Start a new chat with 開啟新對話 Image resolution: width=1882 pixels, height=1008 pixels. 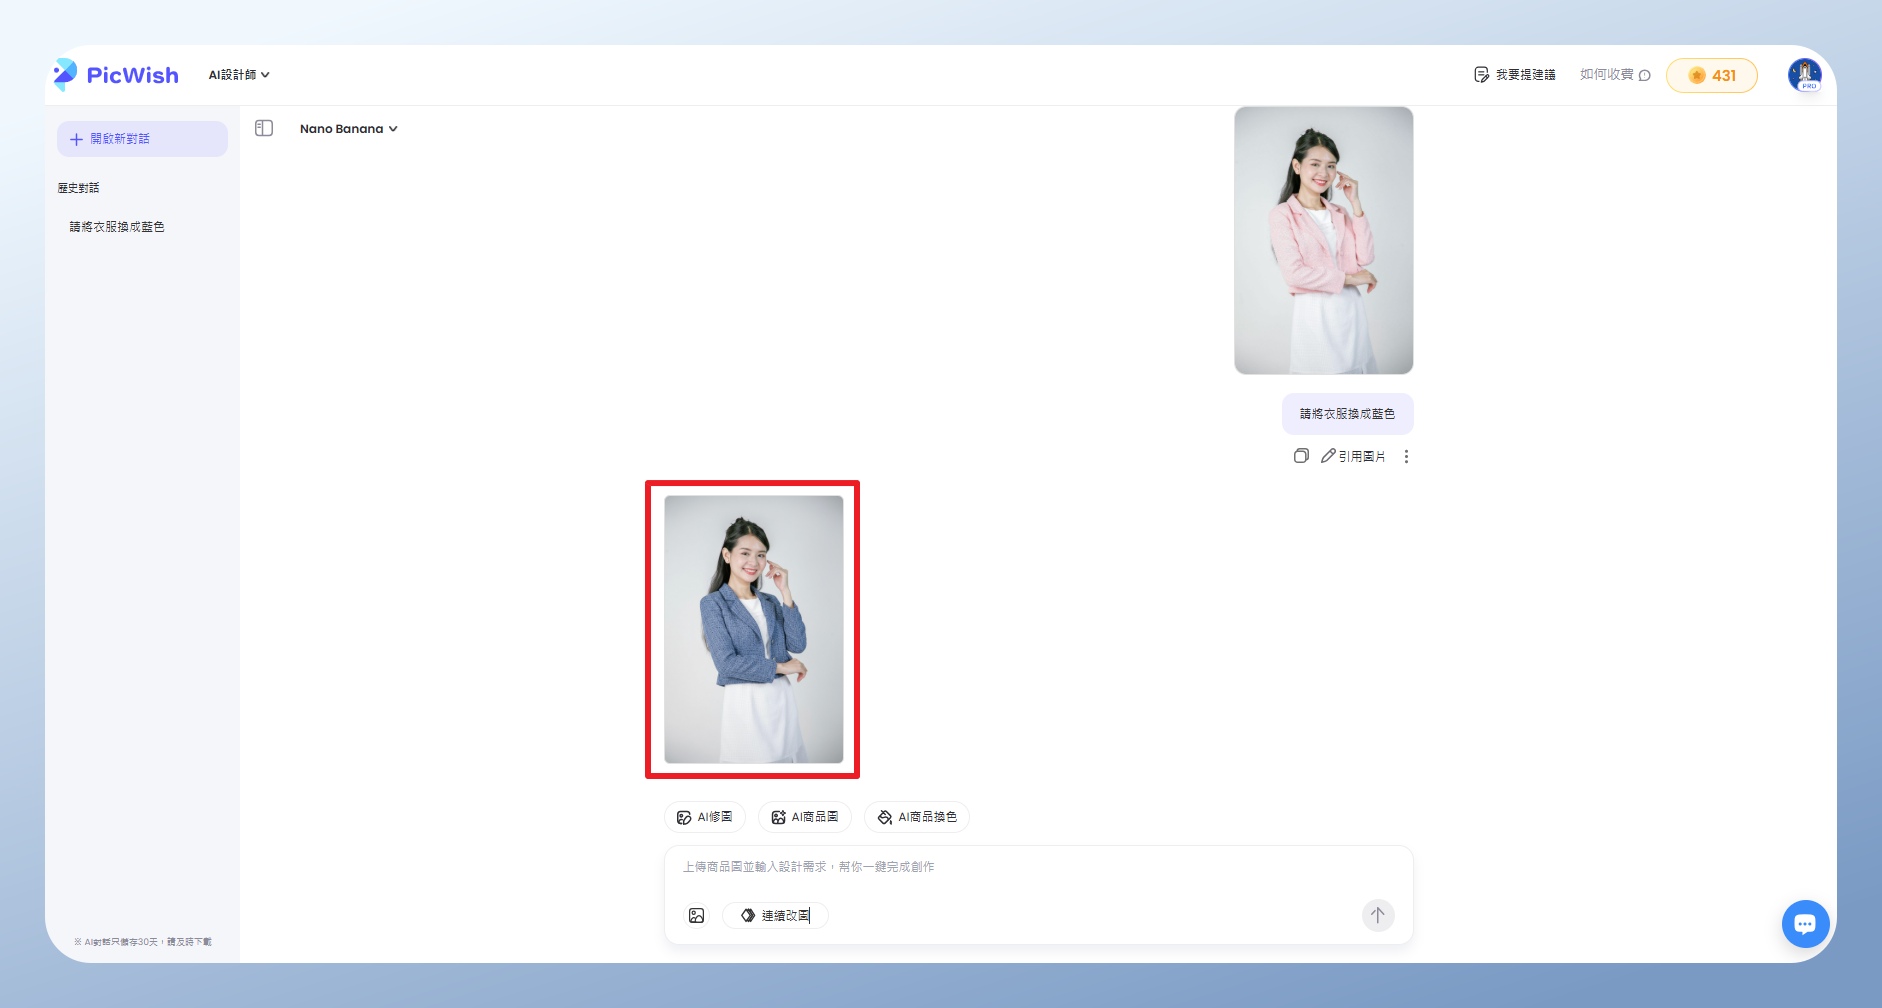[142, 139]
